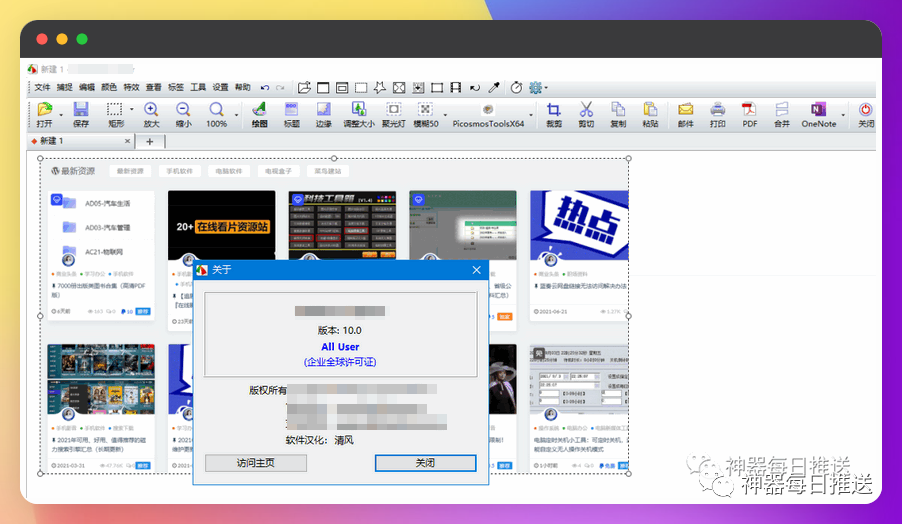Open the 文件 menu

pyautogui.click(x=42, y=87)
